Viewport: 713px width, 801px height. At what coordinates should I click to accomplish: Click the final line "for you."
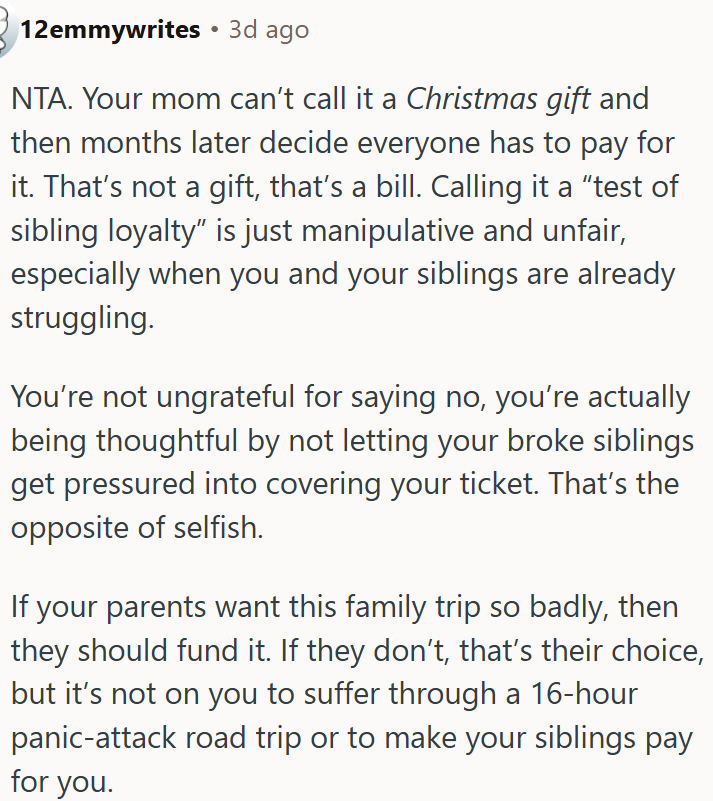point(62,782)
